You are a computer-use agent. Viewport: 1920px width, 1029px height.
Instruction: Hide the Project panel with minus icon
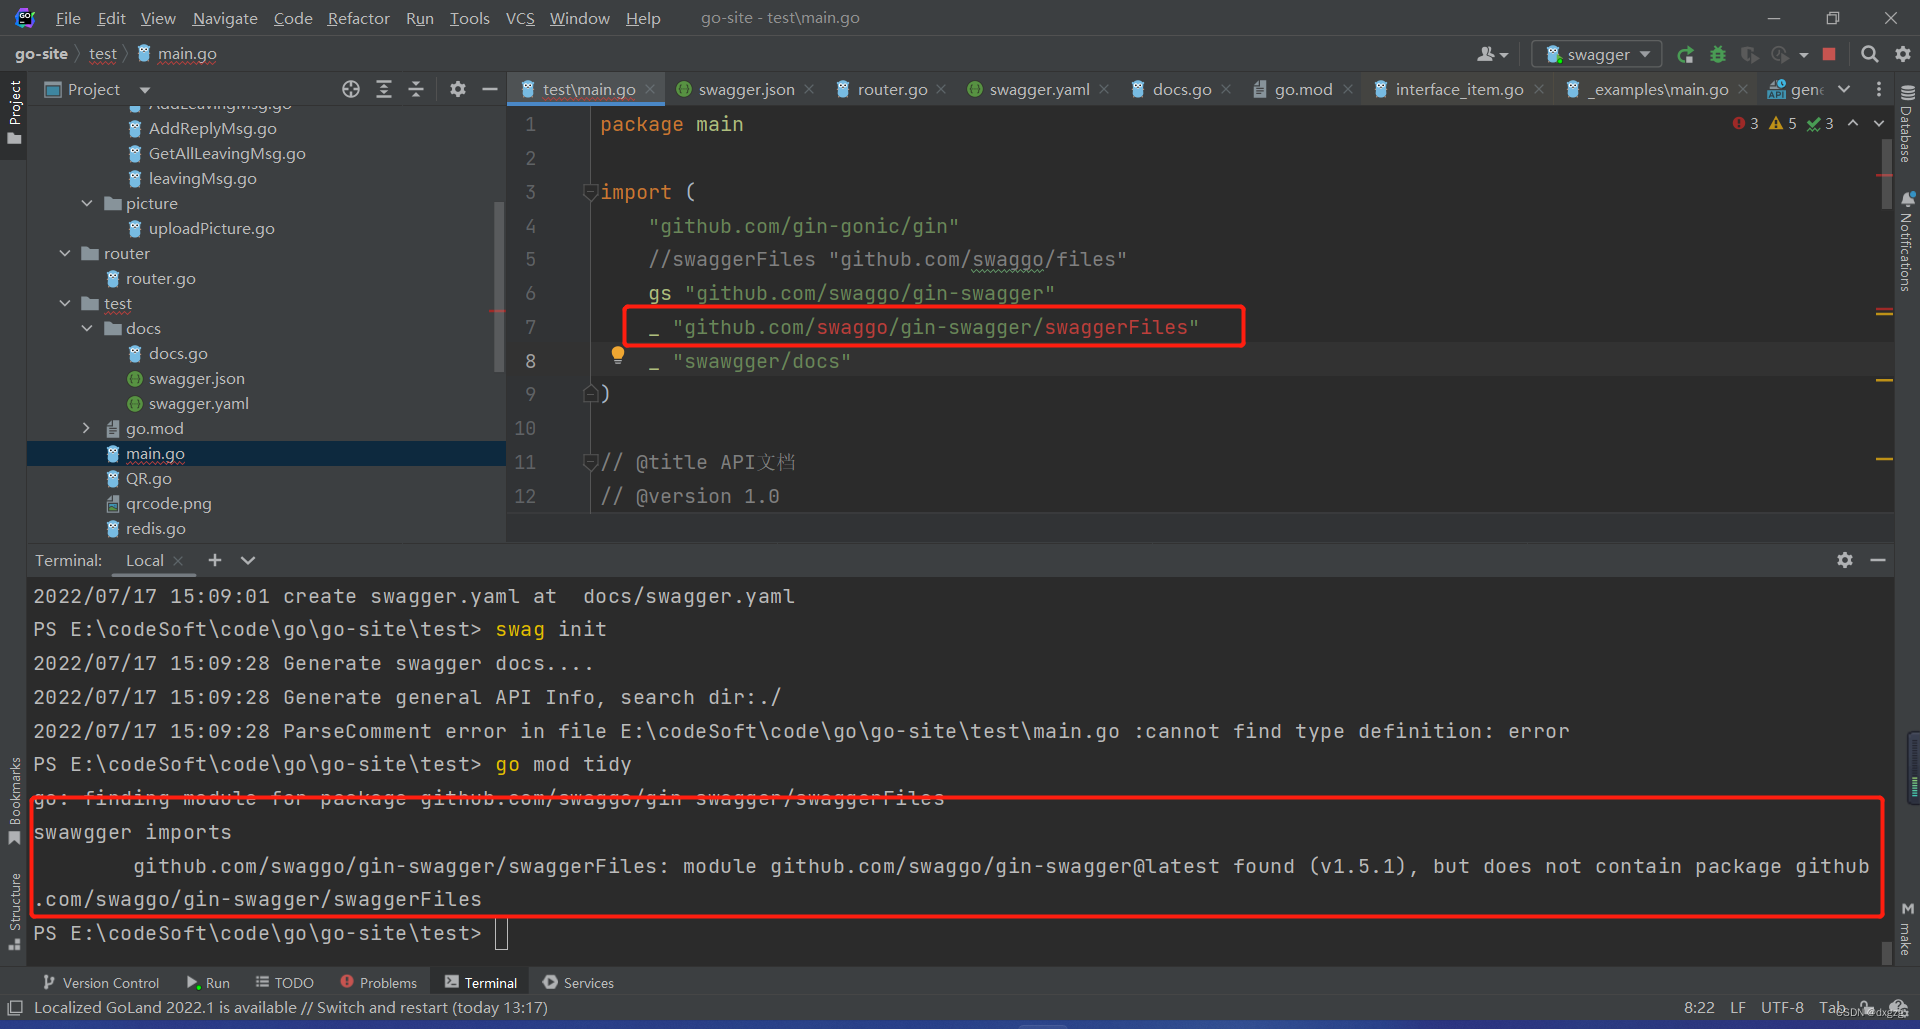490,89
